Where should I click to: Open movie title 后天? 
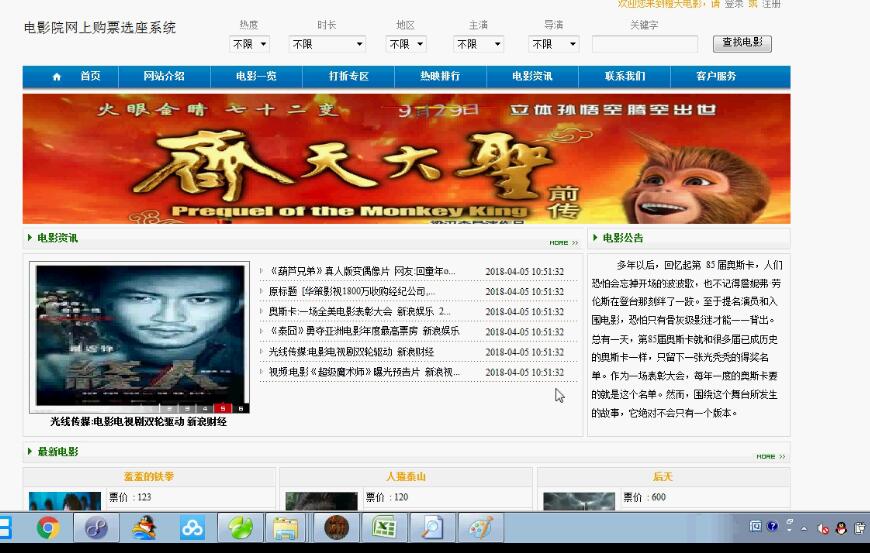coord(663,476)
